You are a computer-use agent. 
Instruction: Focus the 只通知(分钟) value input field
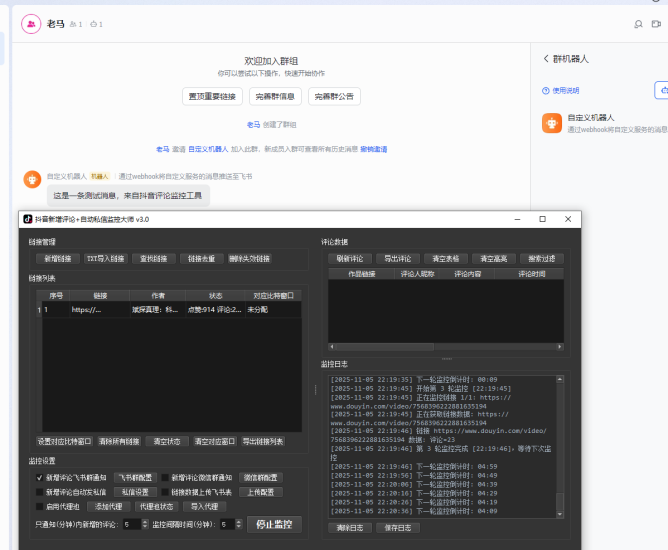[132, 524]
